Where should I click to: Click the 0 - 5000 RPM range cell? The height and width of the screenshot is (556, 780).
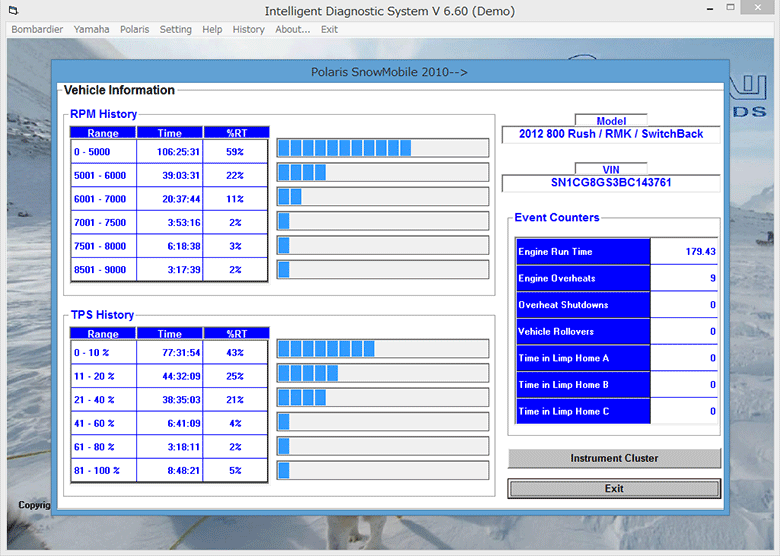(103, 152)
